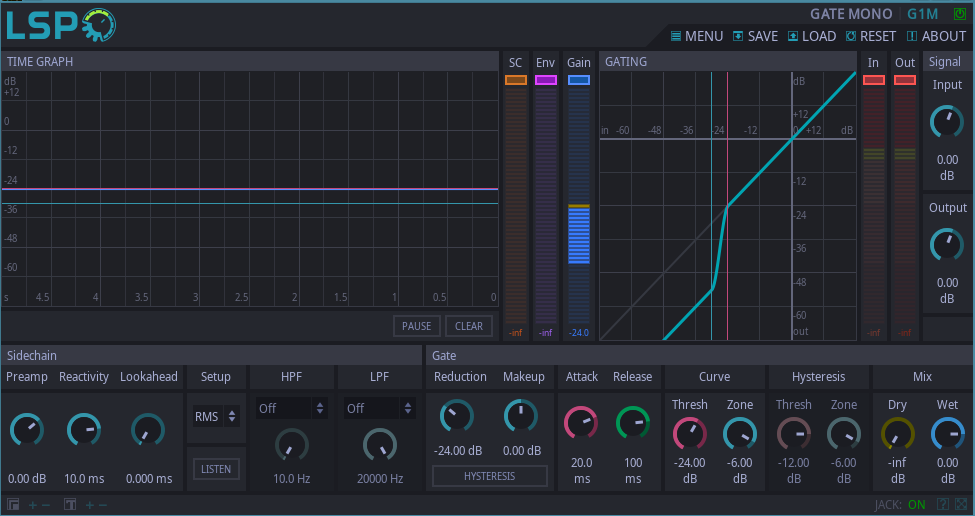Click the Hysteresis Zone knob
Image resolution: width=975 pixels, height=516 pixels.
pyautogui.click(x=844, y=434)
